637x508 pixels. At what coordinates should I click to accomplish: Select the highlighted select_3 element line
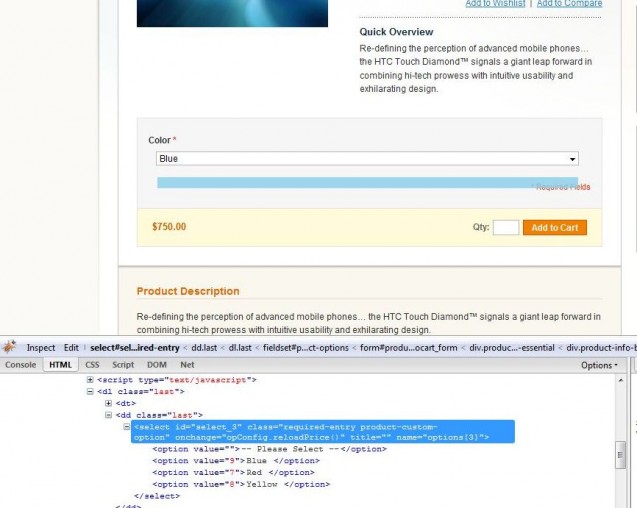[x=323, y=432]
